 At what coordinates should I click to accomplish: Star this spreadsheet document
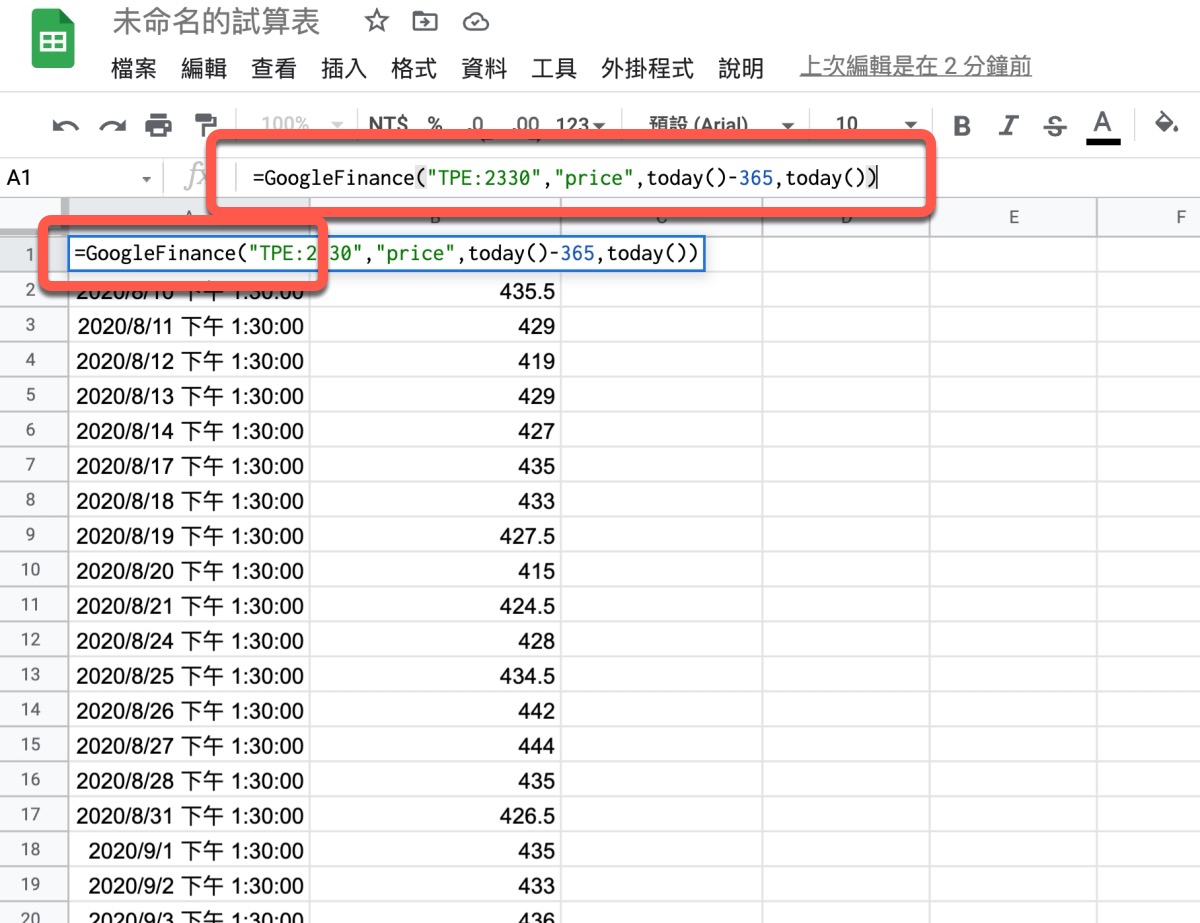[x=376, y=21]
